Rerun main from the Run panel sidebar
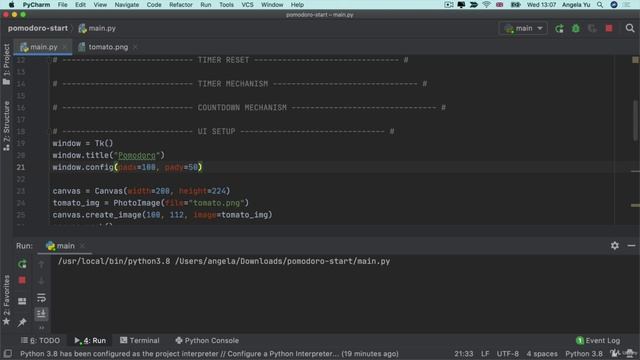Viewport: 640px width, 360px height. click(22, 264)
